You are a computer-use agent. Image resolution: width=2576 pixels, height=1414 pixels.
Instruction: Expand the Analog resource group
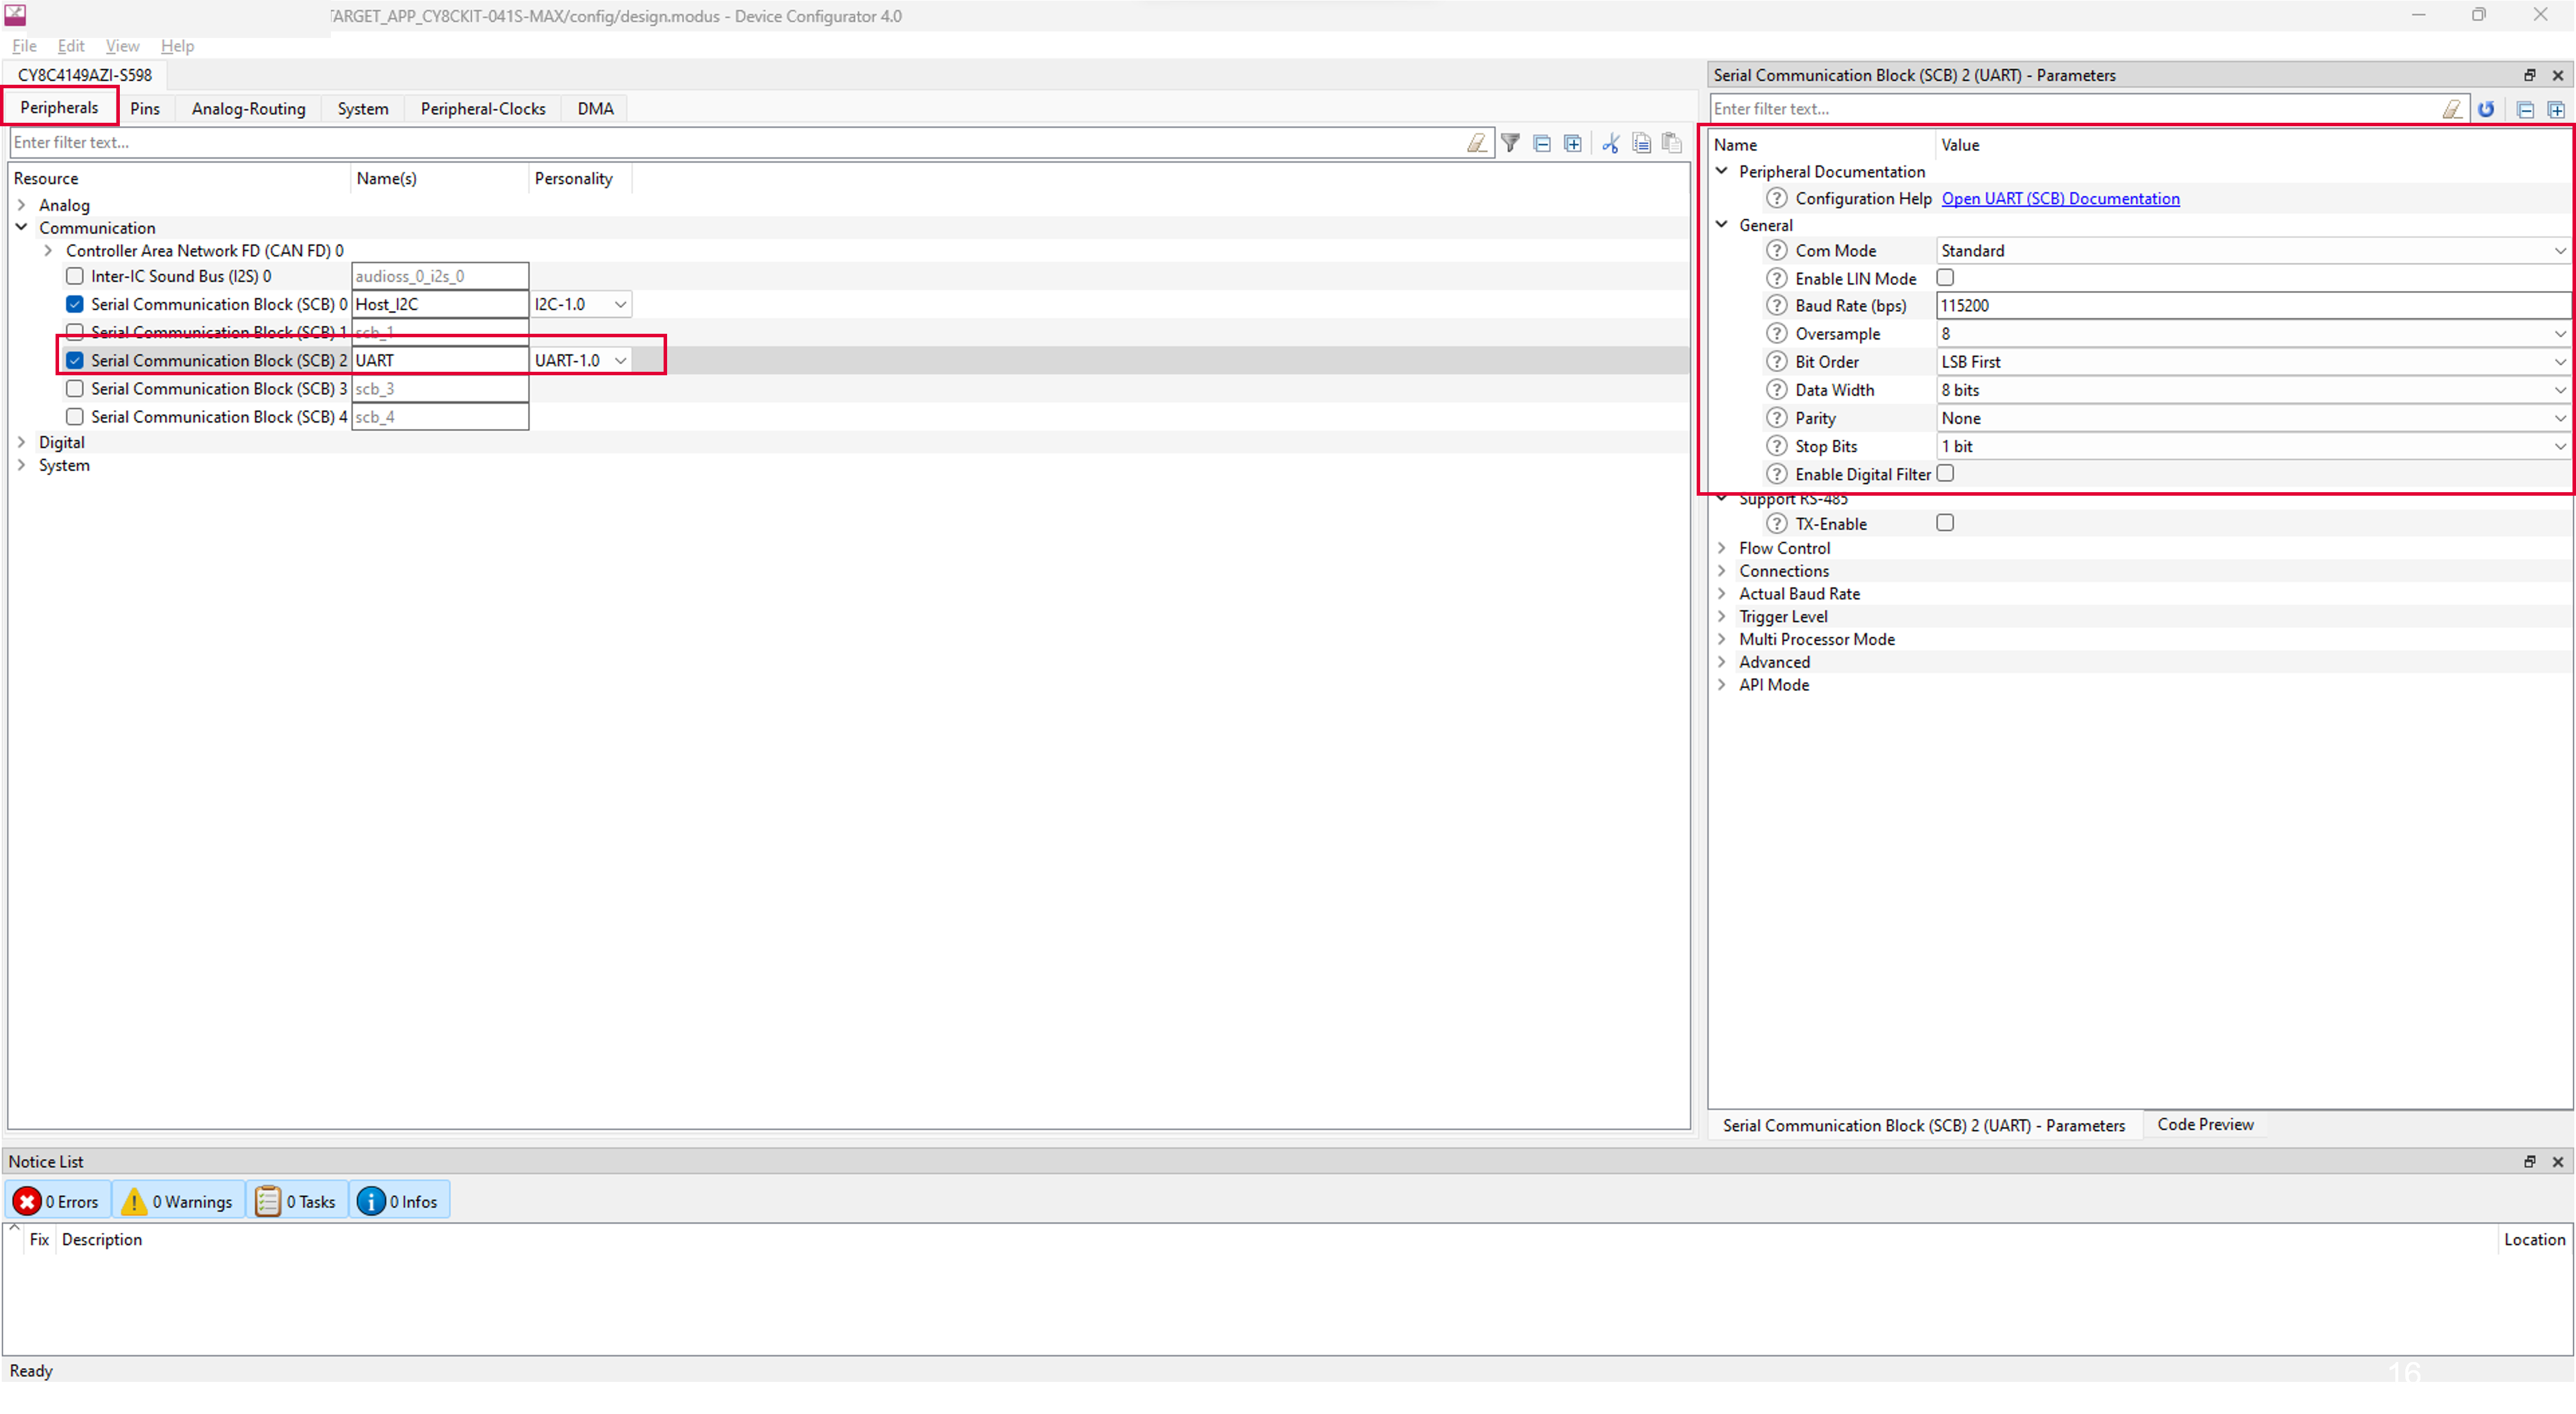coord(22,204)
